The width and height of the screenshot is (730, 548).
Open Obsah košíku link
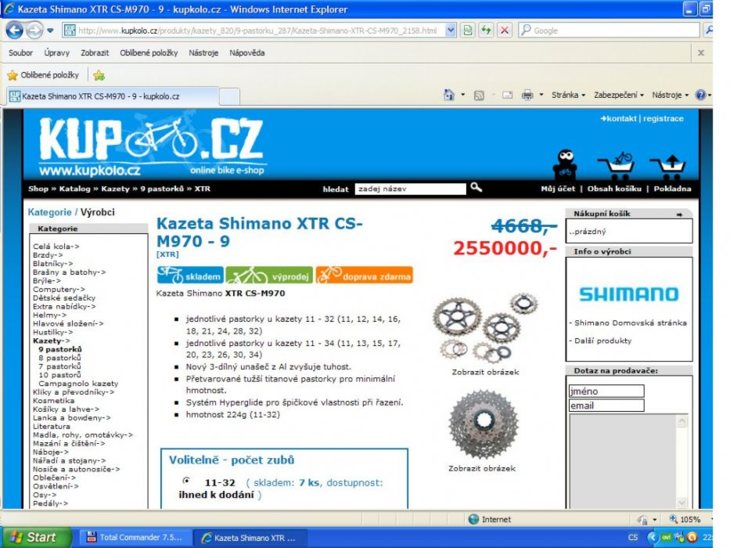614,189
